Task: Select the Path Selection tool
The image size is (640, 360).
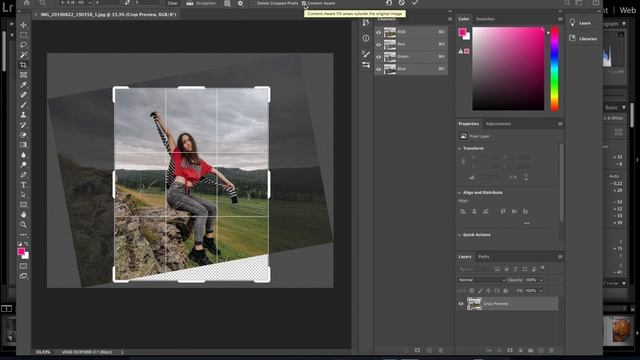Action: tap(23, 195)
